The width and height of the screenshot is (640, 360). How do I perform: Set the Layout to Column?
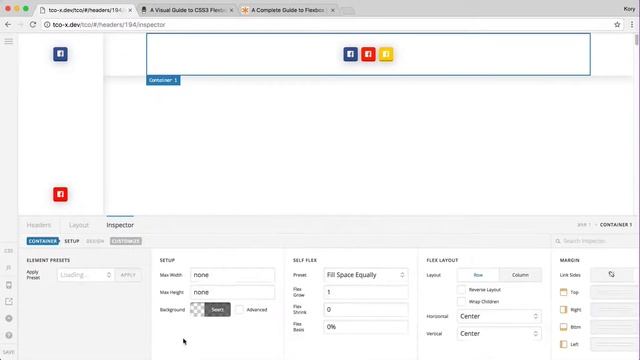(x=520, y=275)
